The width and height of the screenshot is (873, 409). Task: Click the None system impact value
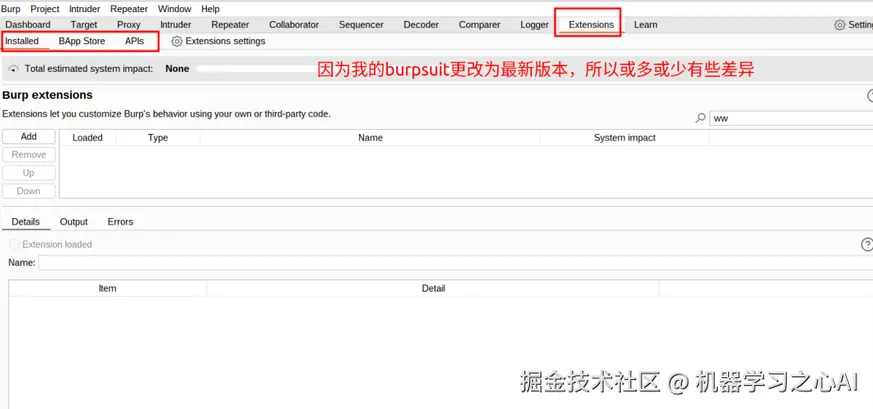click(x=177, y=69)
